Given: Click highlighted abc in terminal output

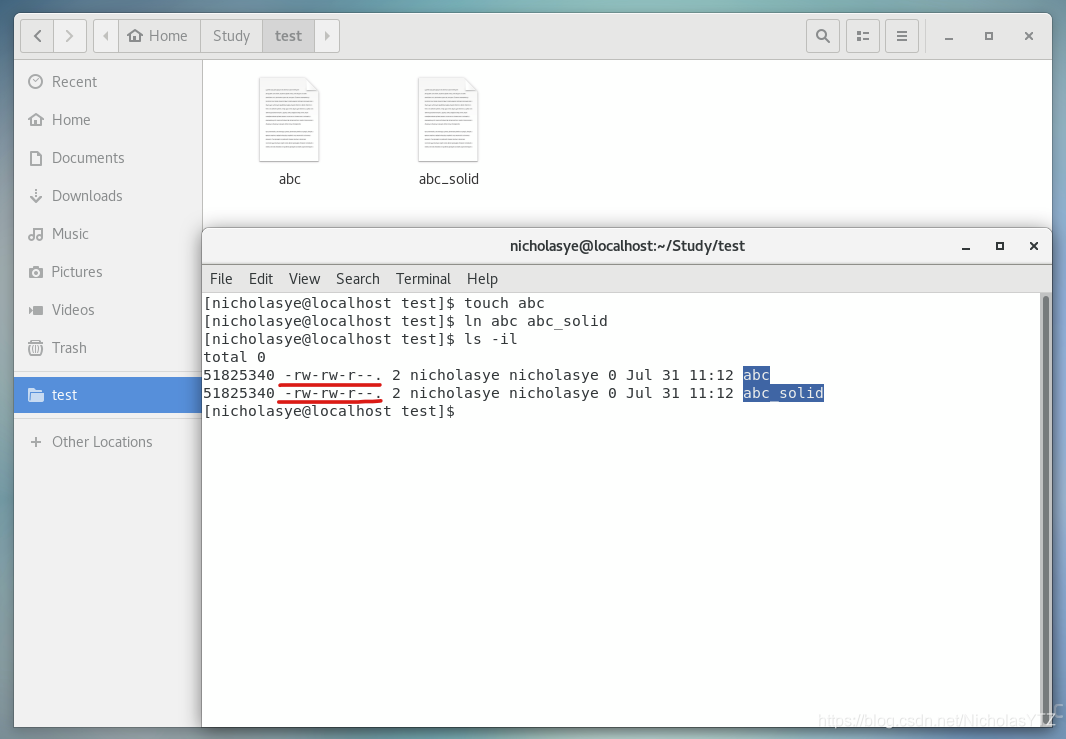Looking at the screenshot, I should pyautogui.click(x=756, y=375).
